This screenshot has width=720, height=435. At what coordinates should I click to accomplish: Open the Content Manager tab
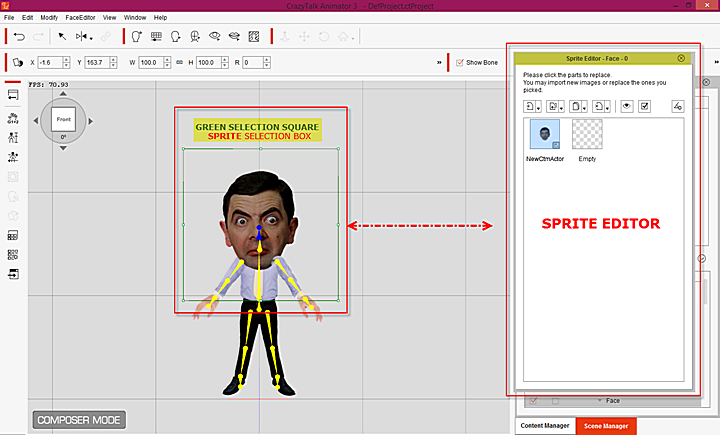click(546, 426)
